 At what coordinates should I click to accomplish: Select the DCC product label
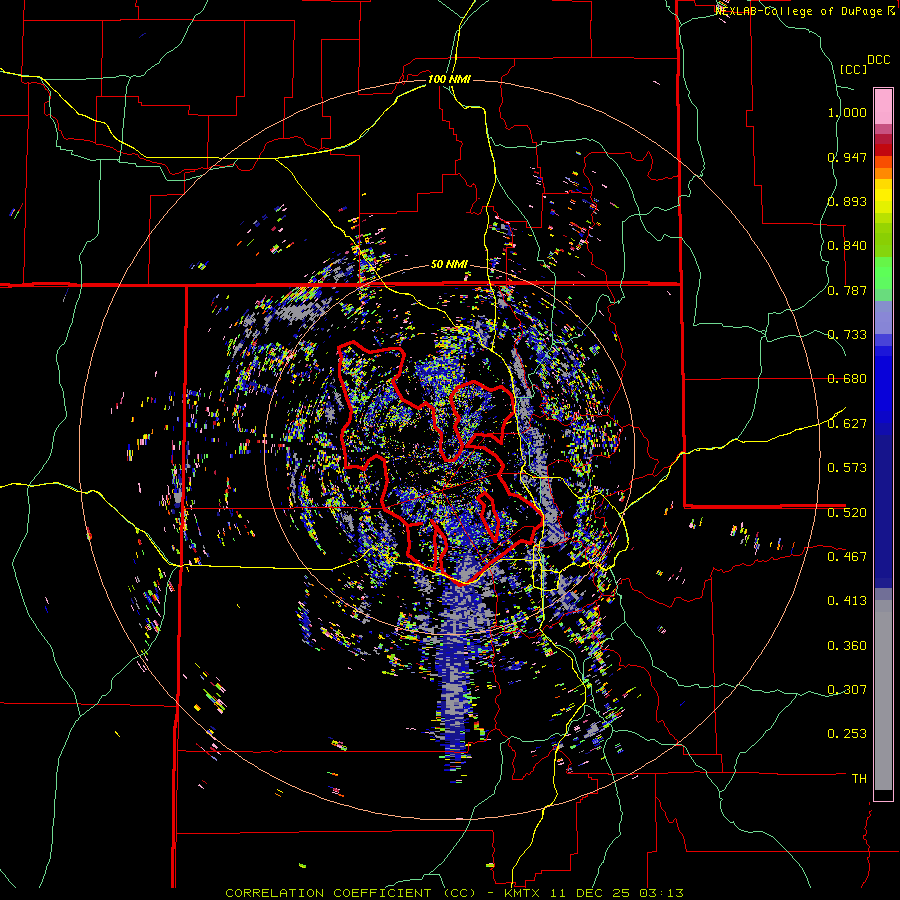click(x=878, y=60)
